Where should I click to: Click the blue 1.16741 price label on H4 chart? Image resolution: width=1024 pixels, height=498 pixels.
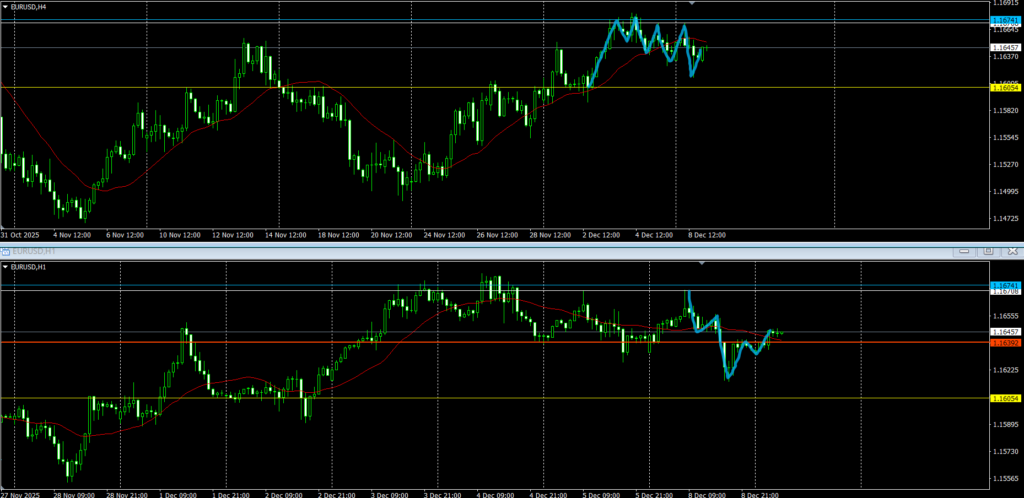pos(1005,20)
